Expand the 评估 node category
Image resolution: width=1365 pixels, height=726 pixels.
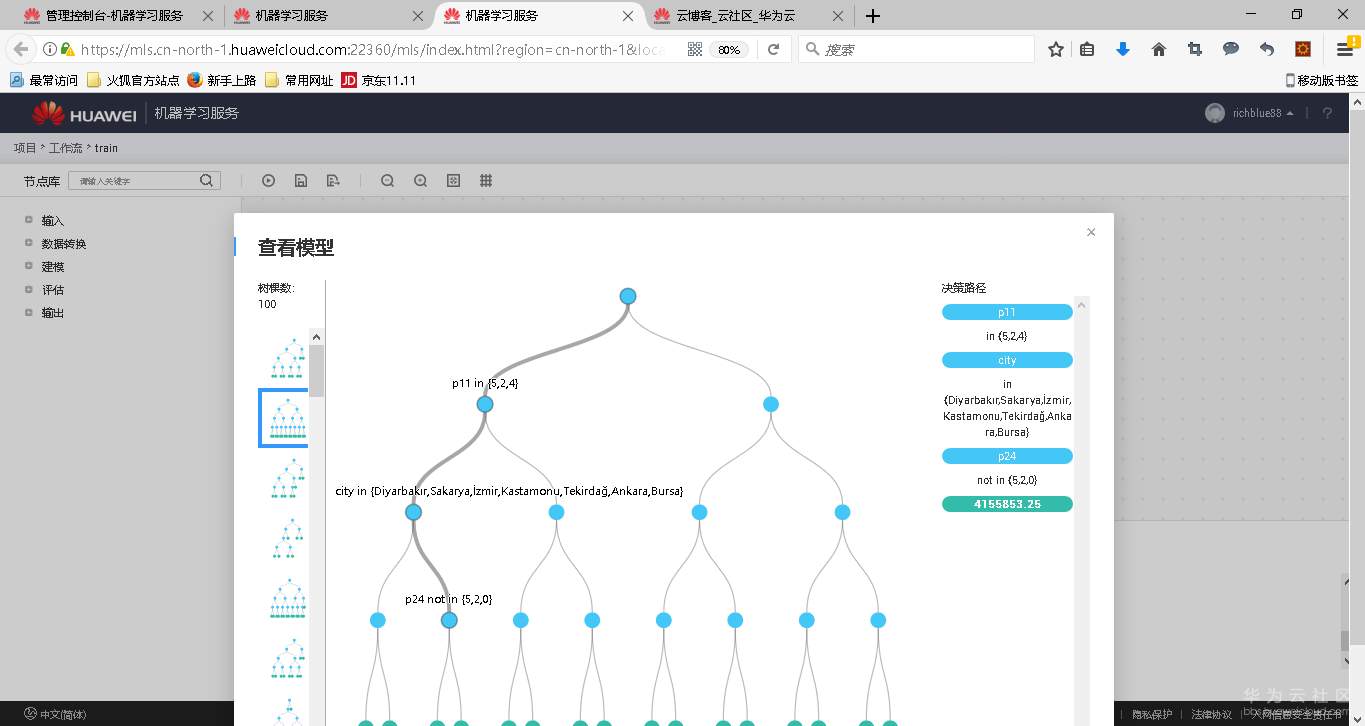pos(29,289)
